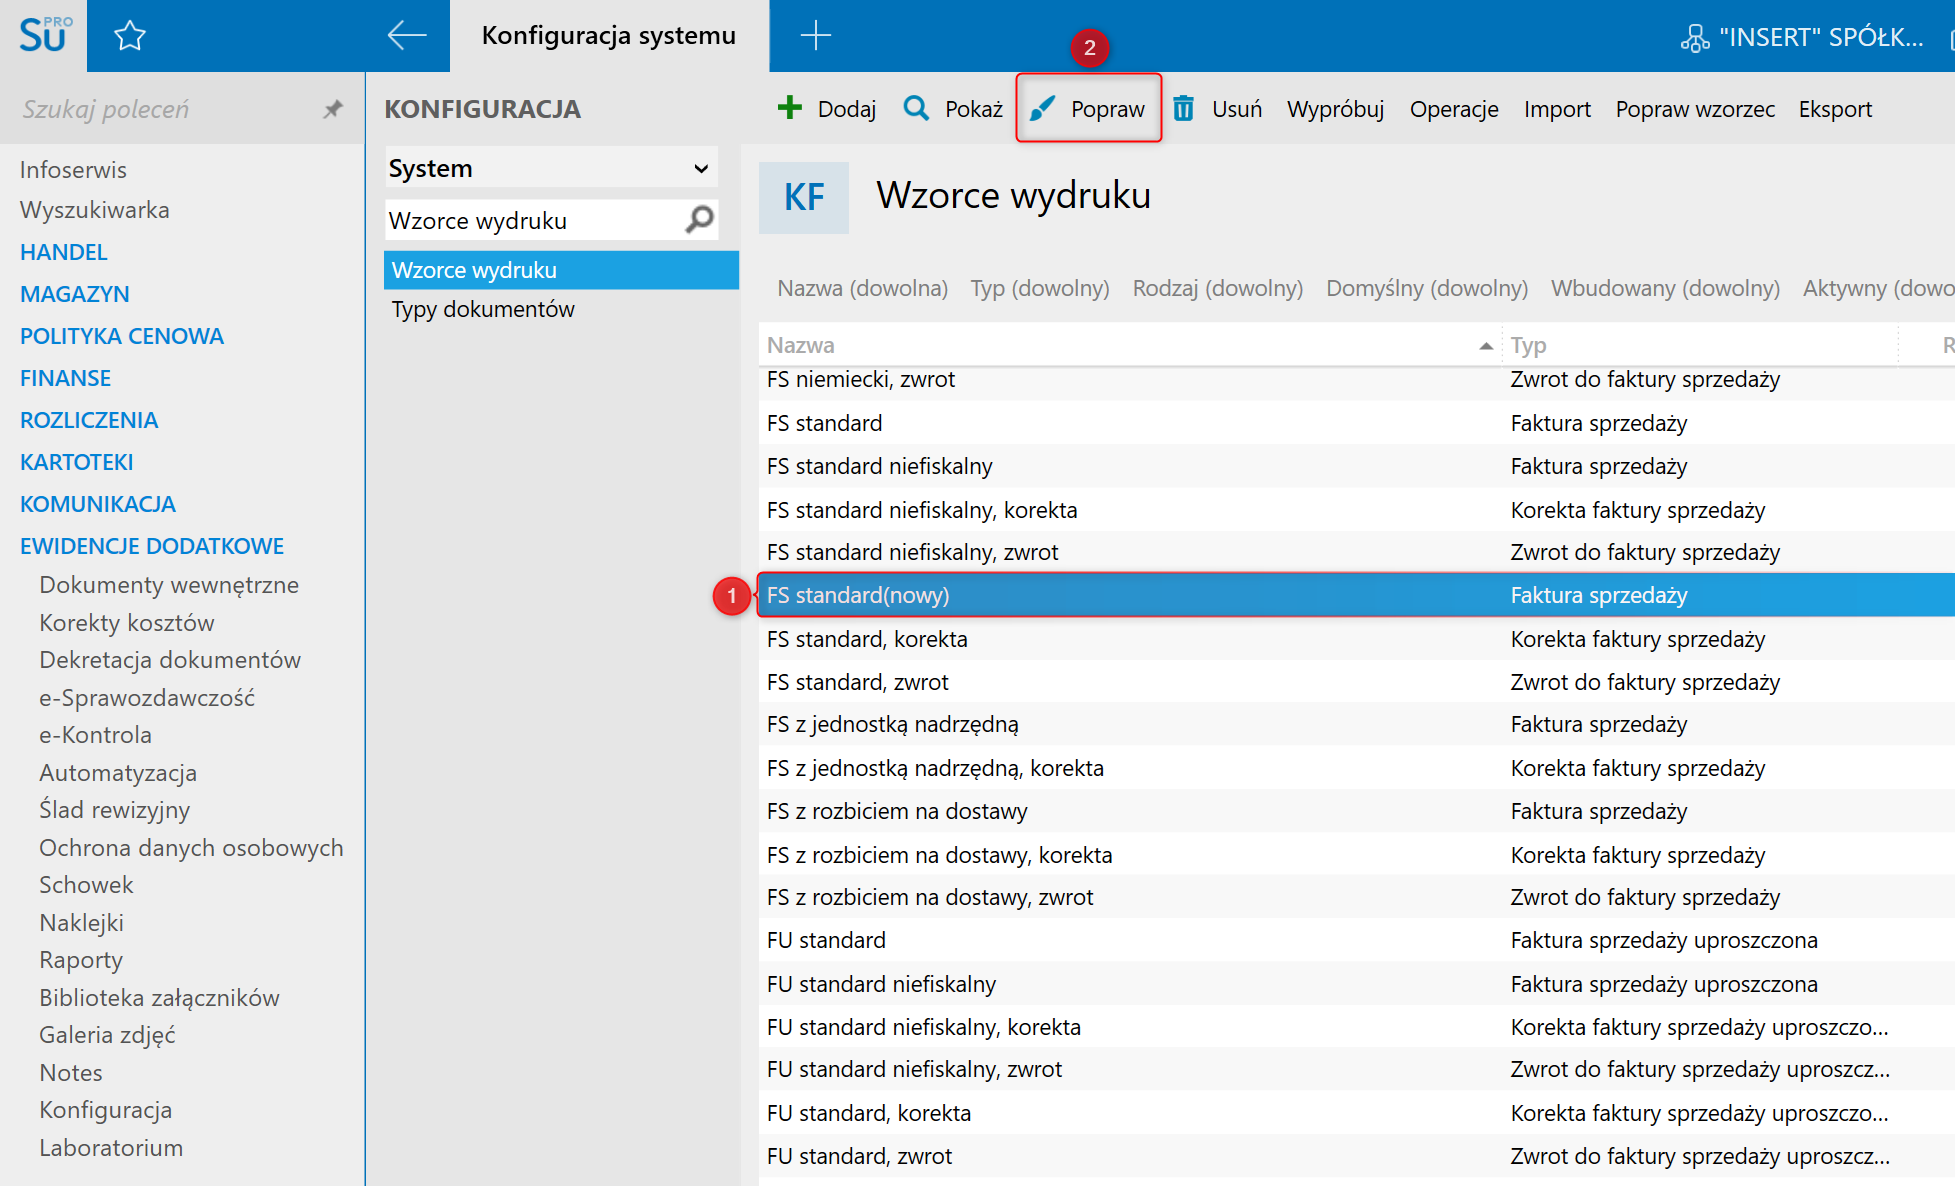This screenshot has width=1955, height=1186.
Task: Click the Popraw brush icon
Action: pos(1042,108)
